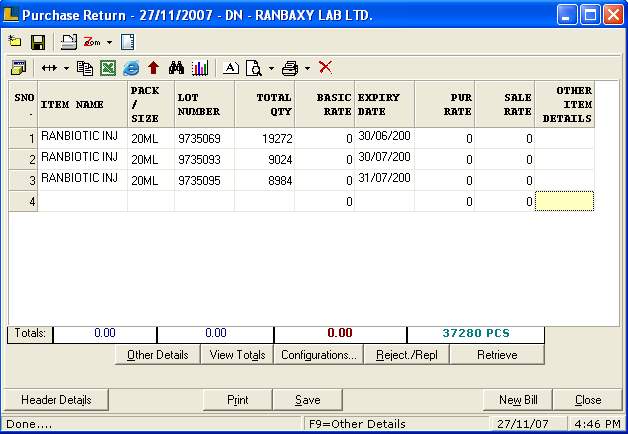Viewport: 628px width, 434px height.
Task: Click the Internet Explorer icon
Action: pyautogui.click(x=131, y=68)
